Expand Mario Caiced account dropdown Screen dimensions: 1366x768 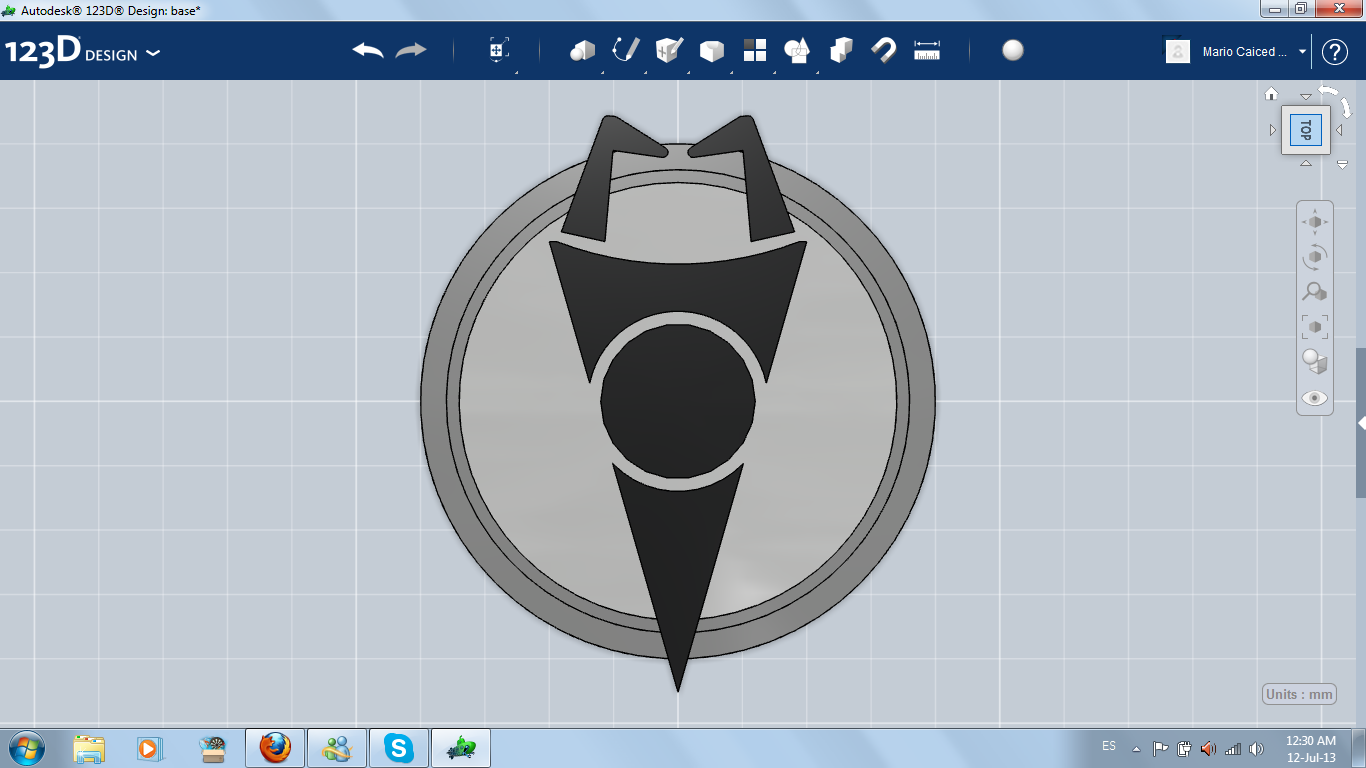pos(1302,51)
